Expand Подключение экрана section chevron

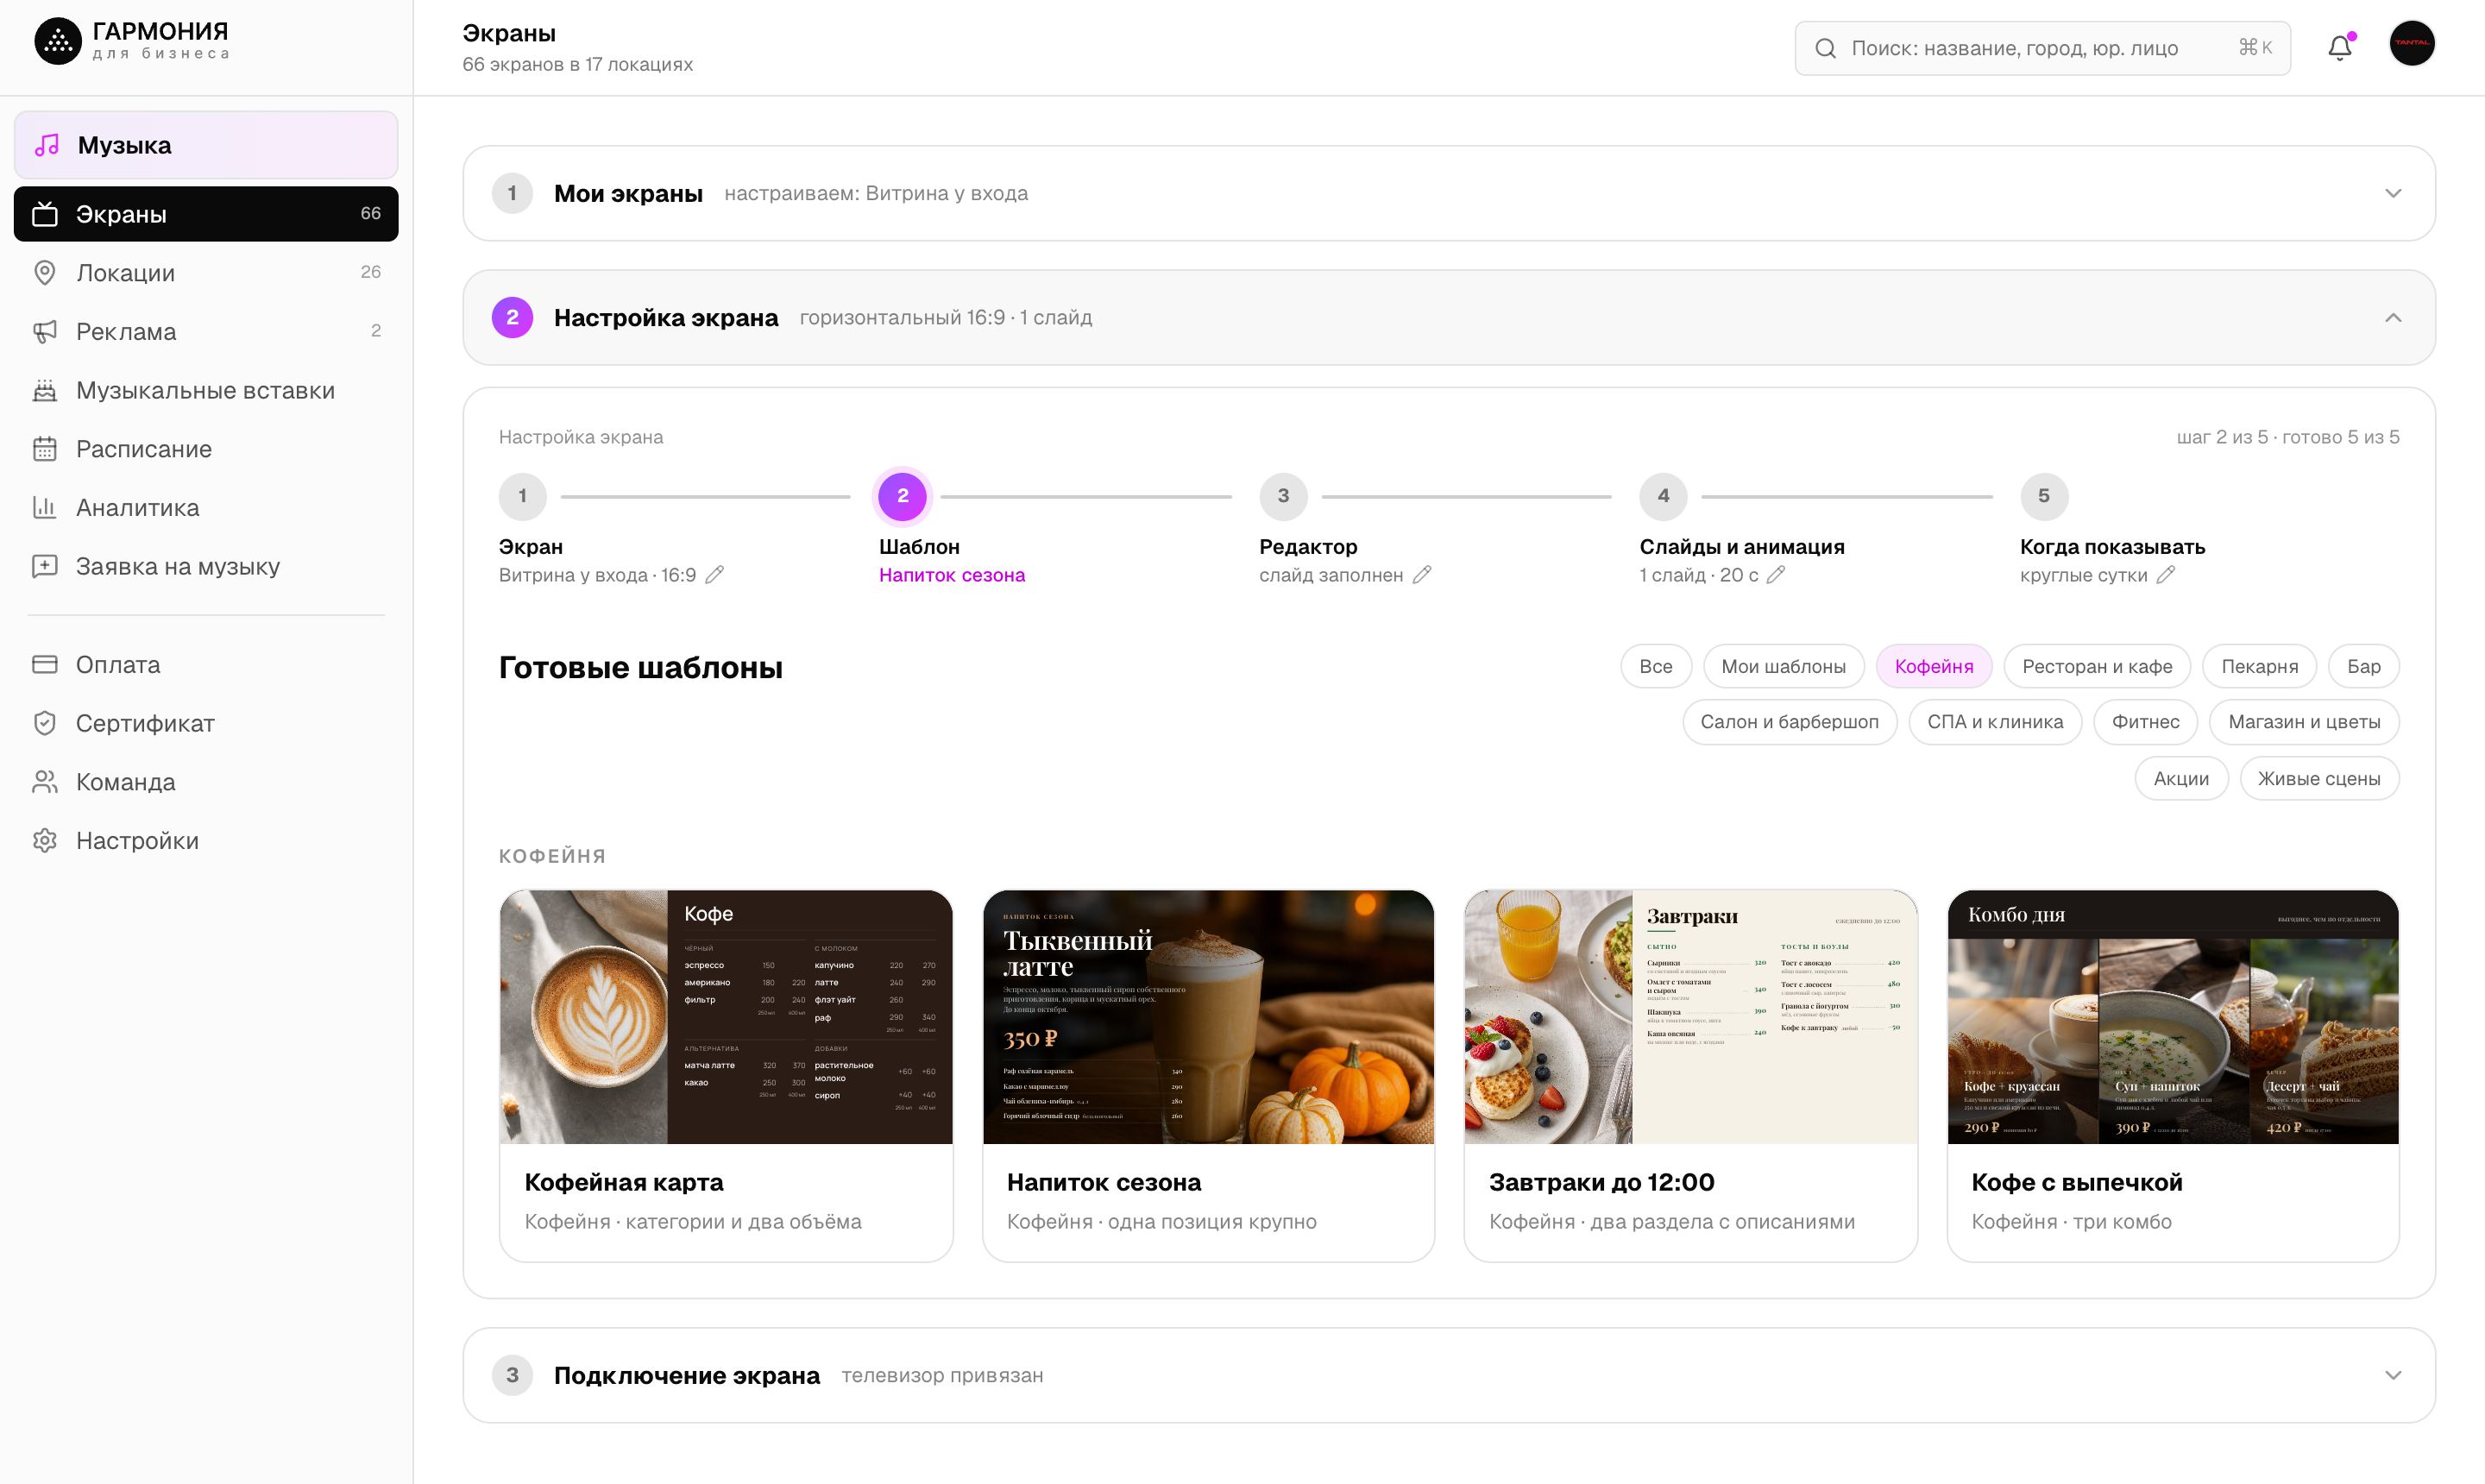click(2393, 1375)
